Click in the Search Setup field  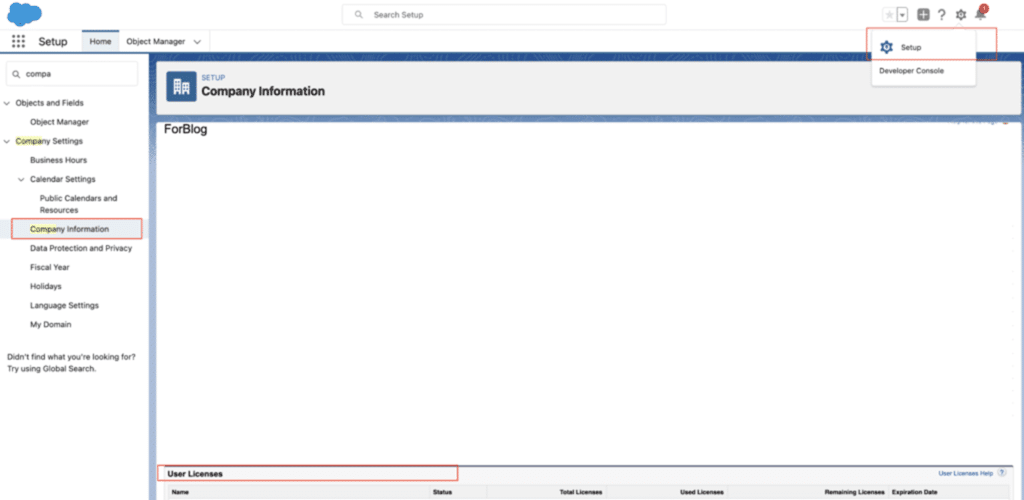[x=504, y=14]
